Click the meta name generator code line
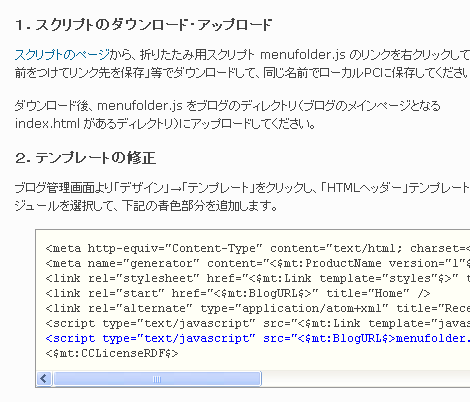 pos(258,263)
